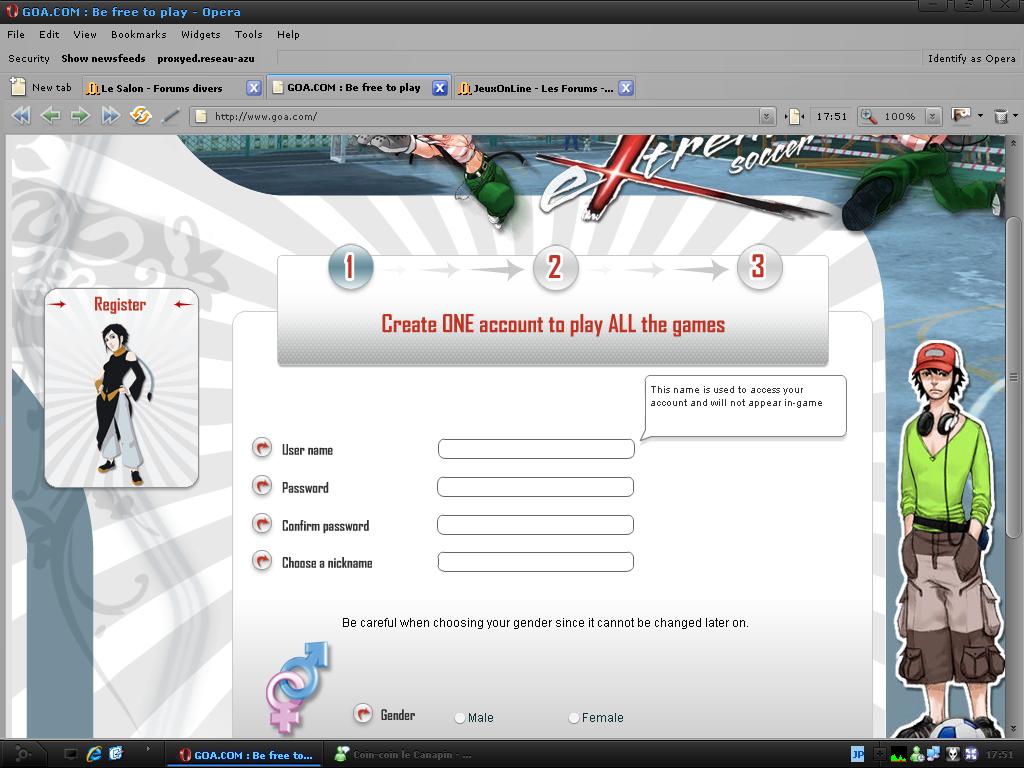Close the Le Salon - Forums divers tab
This screenshot has height=768, width=1024.
click(253, 88)
